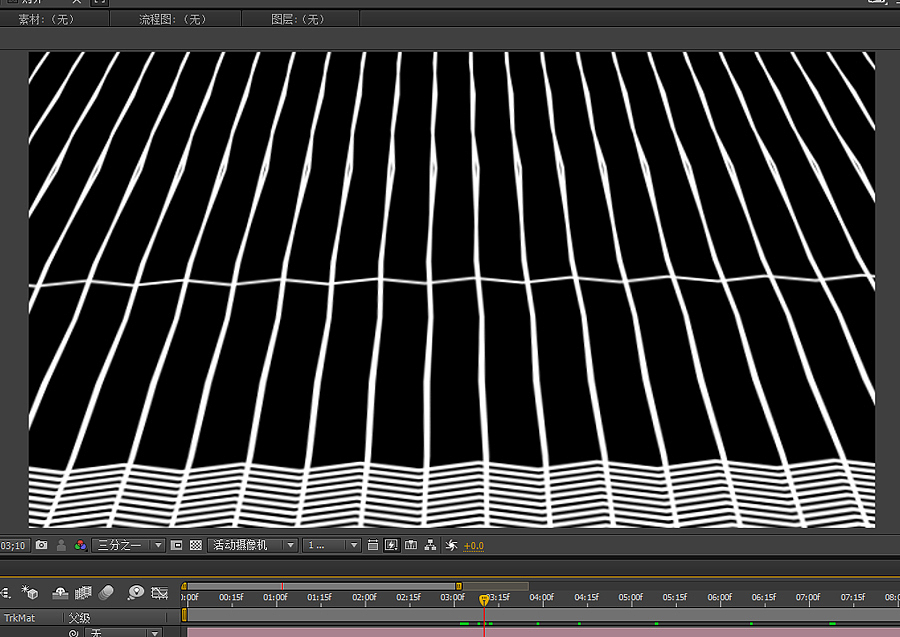
Task: Click the Reset Exposure aperture icon
Action: (x=452, y=545)
